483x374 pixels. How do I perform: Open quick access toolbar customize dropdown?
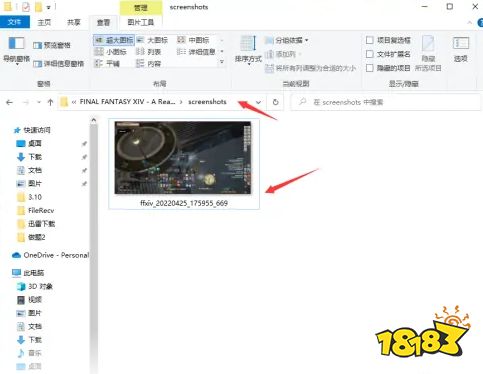49,7
